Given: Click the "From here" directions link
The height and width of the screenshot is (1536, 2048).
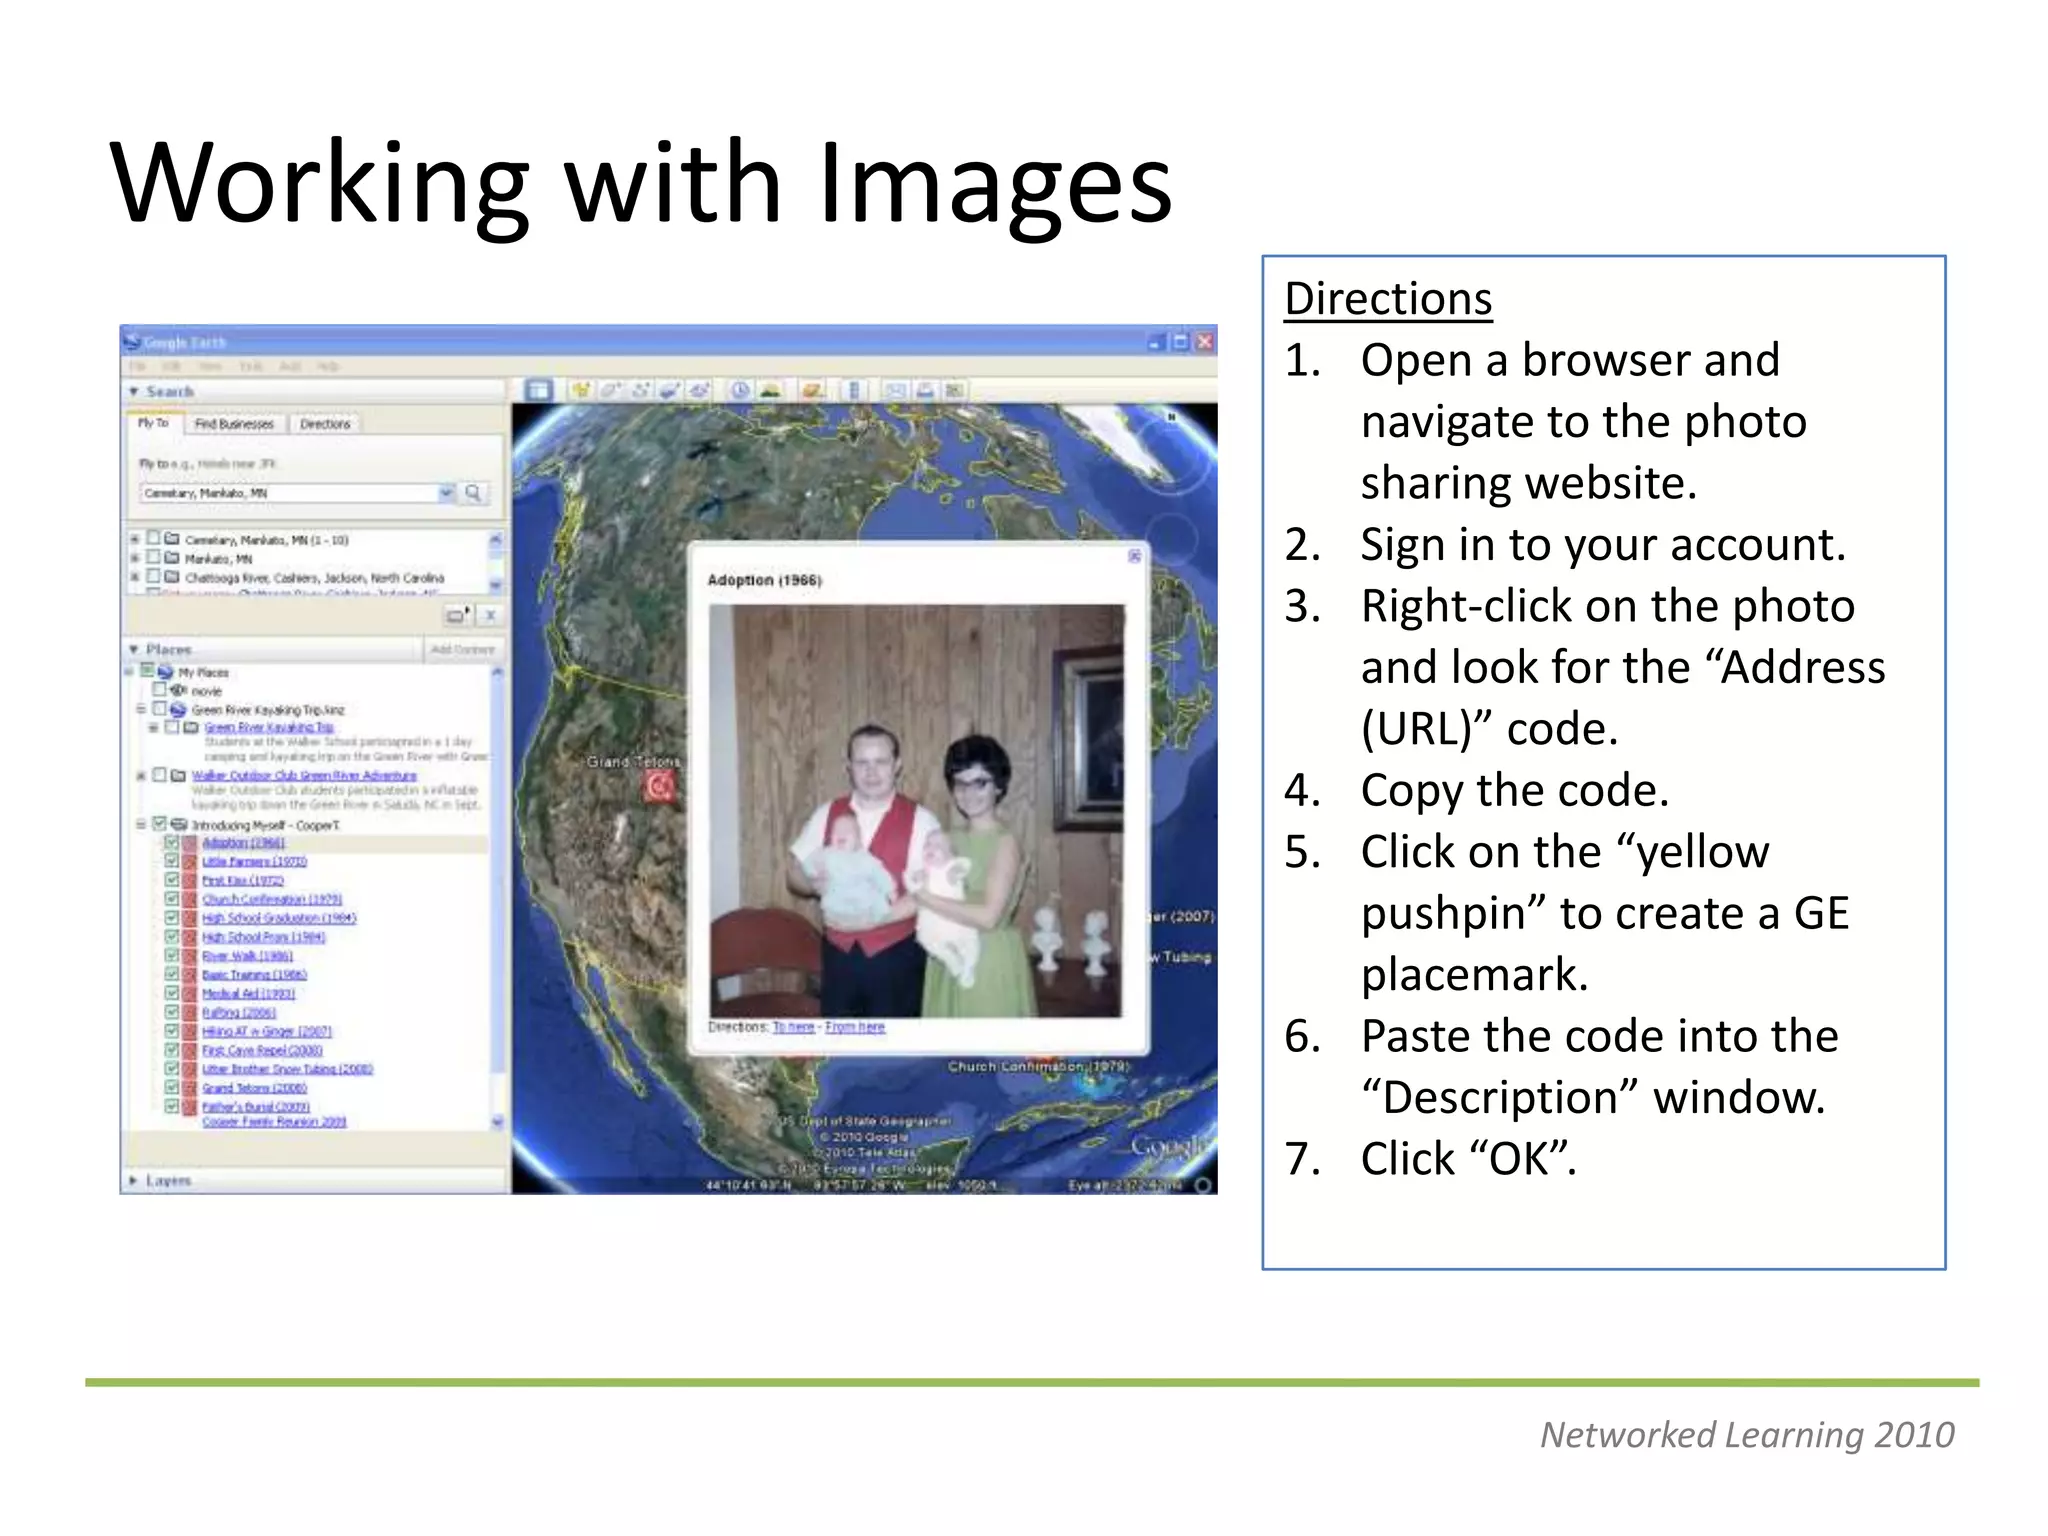Looking at the screenshot, I should pos(855,1027).
